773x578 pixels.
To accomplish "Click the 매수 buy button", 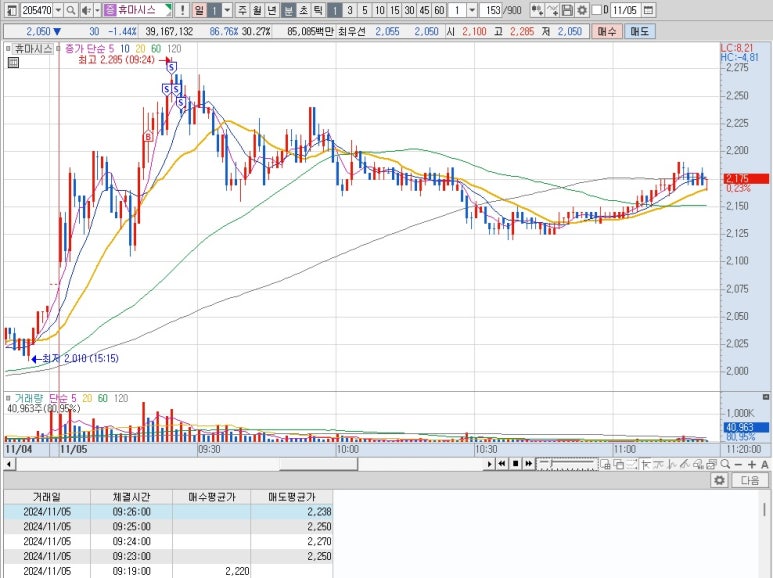I will 606,31.
